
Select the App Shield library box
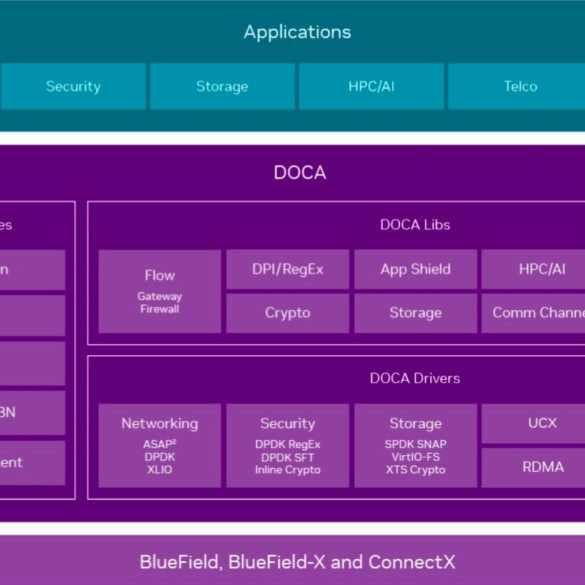click(416, 269)
